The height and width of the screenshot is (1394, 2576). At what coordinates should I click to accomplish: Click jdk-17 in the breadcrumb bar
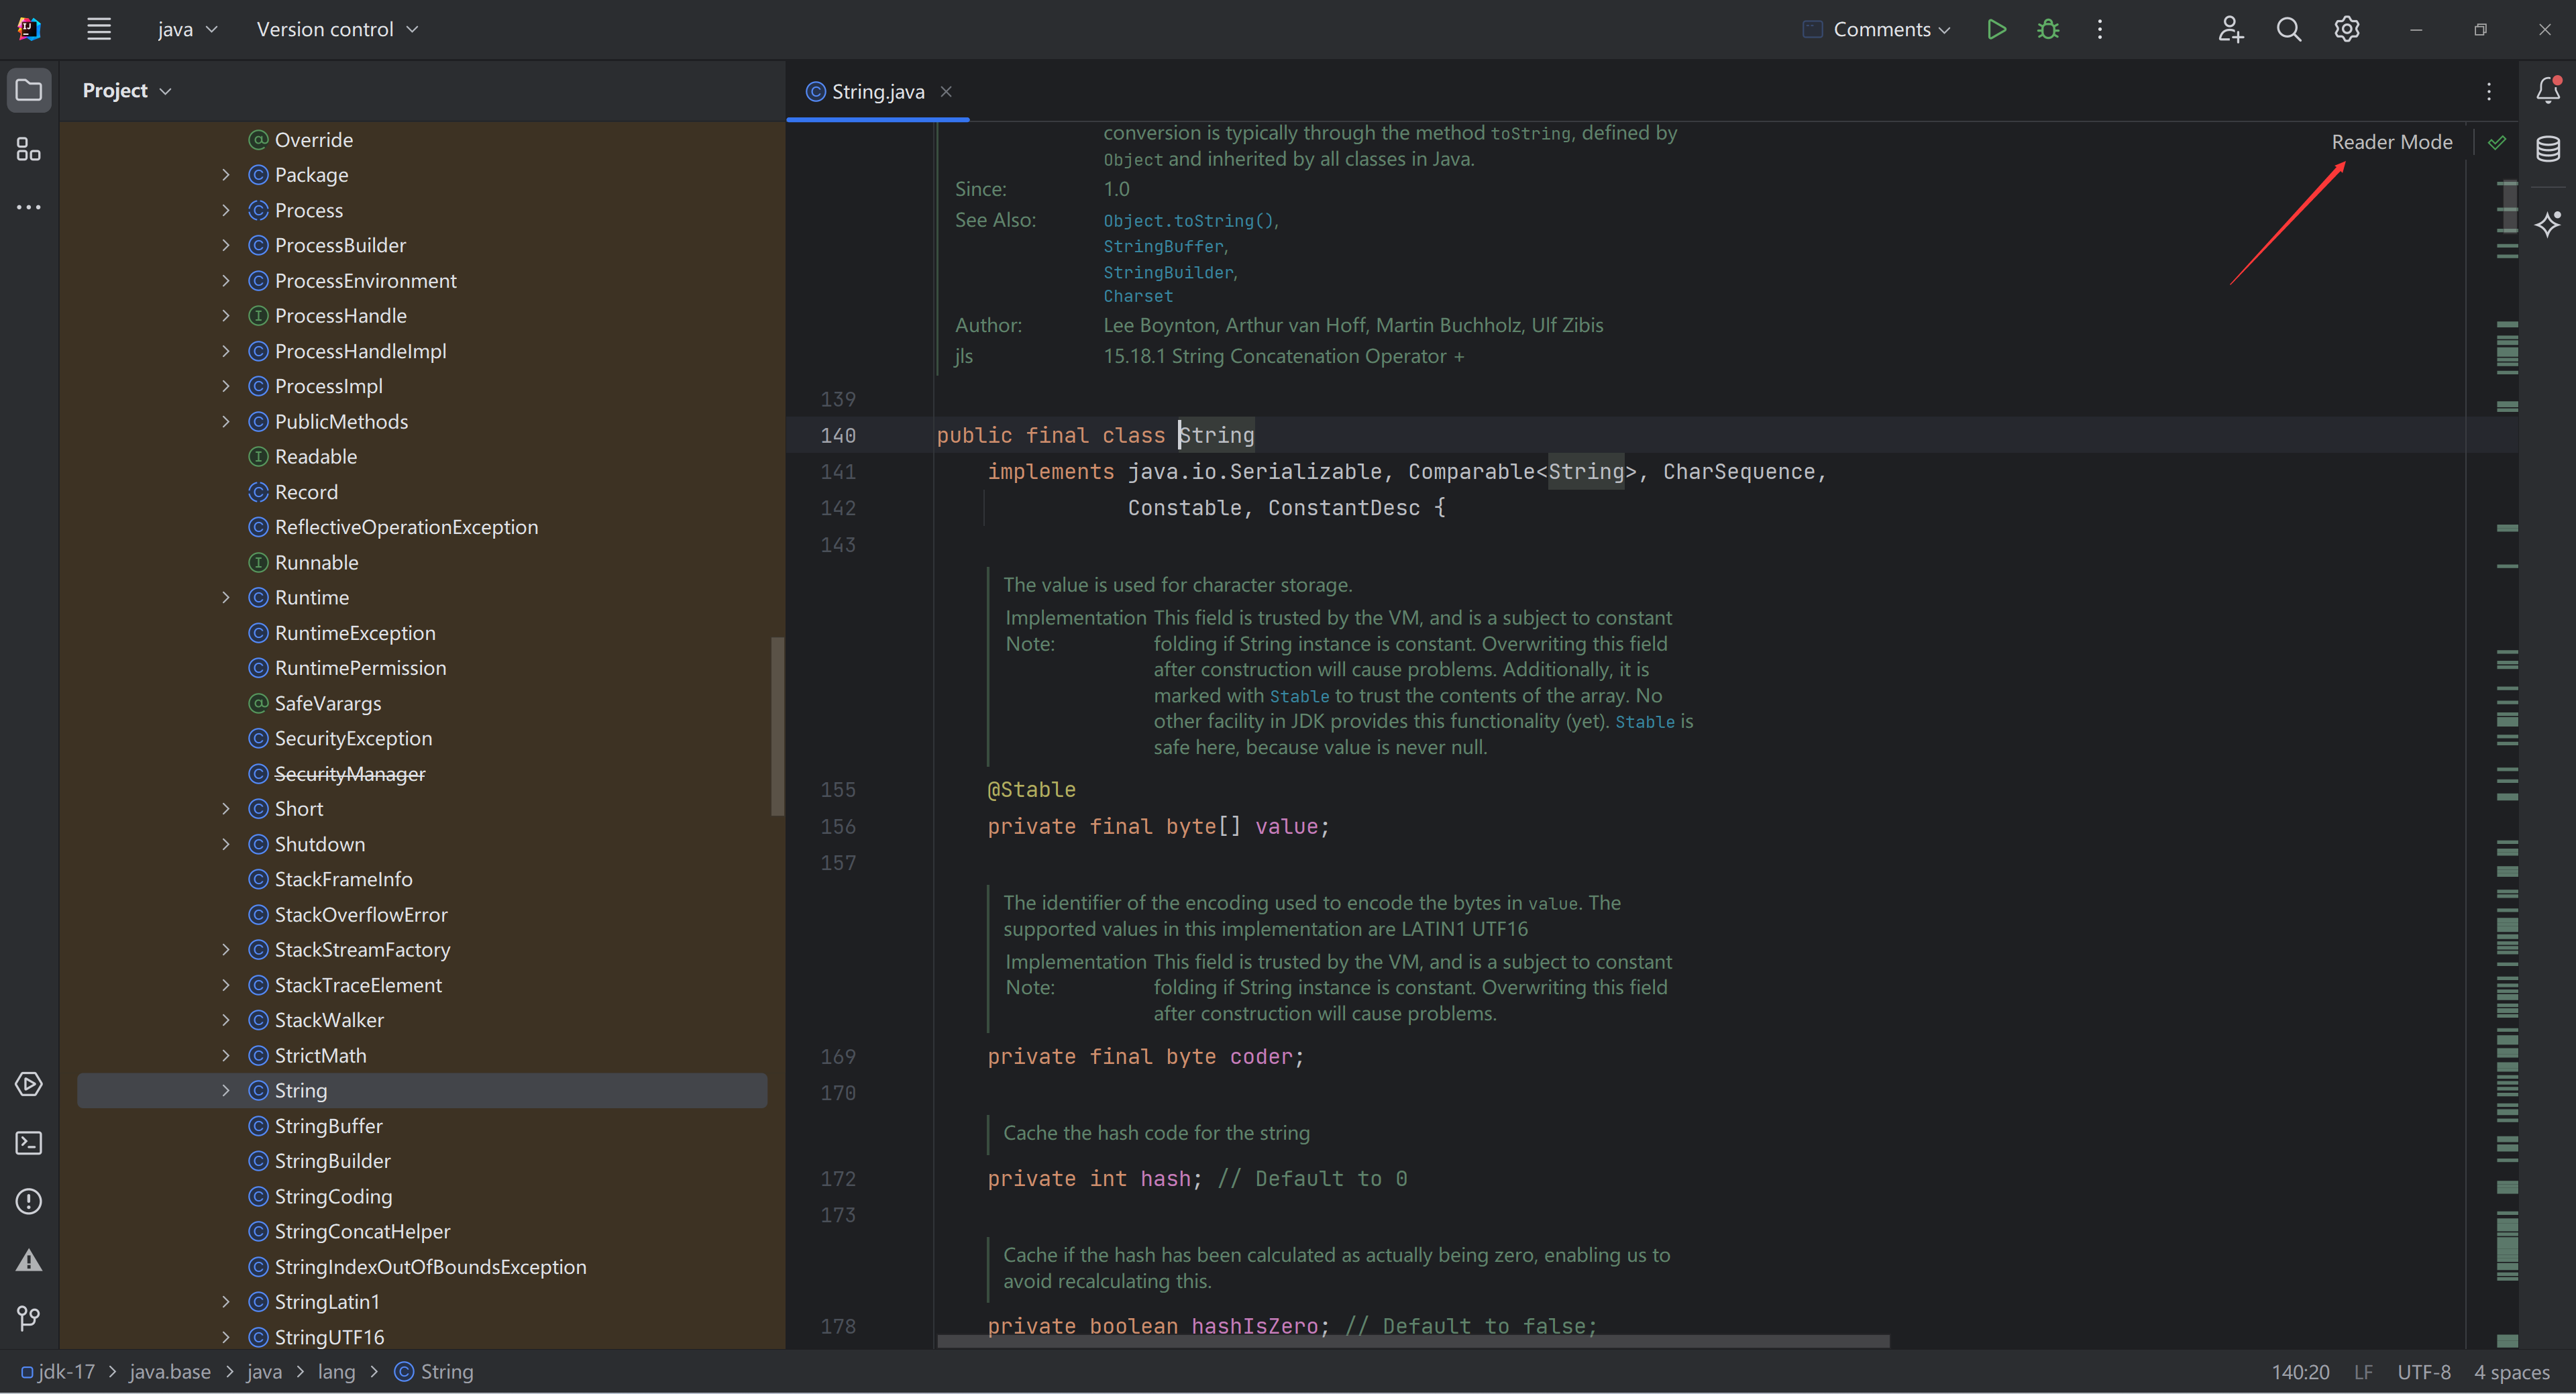(58, 1372)
